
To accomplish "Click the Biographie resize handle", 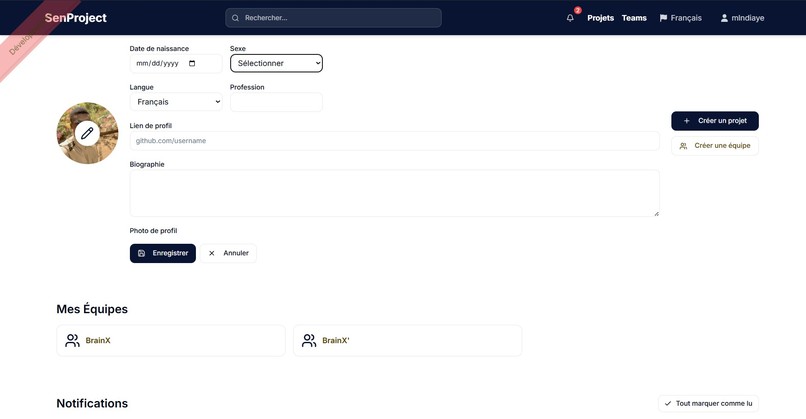I will pyautogui.click(x=656, y=213).
